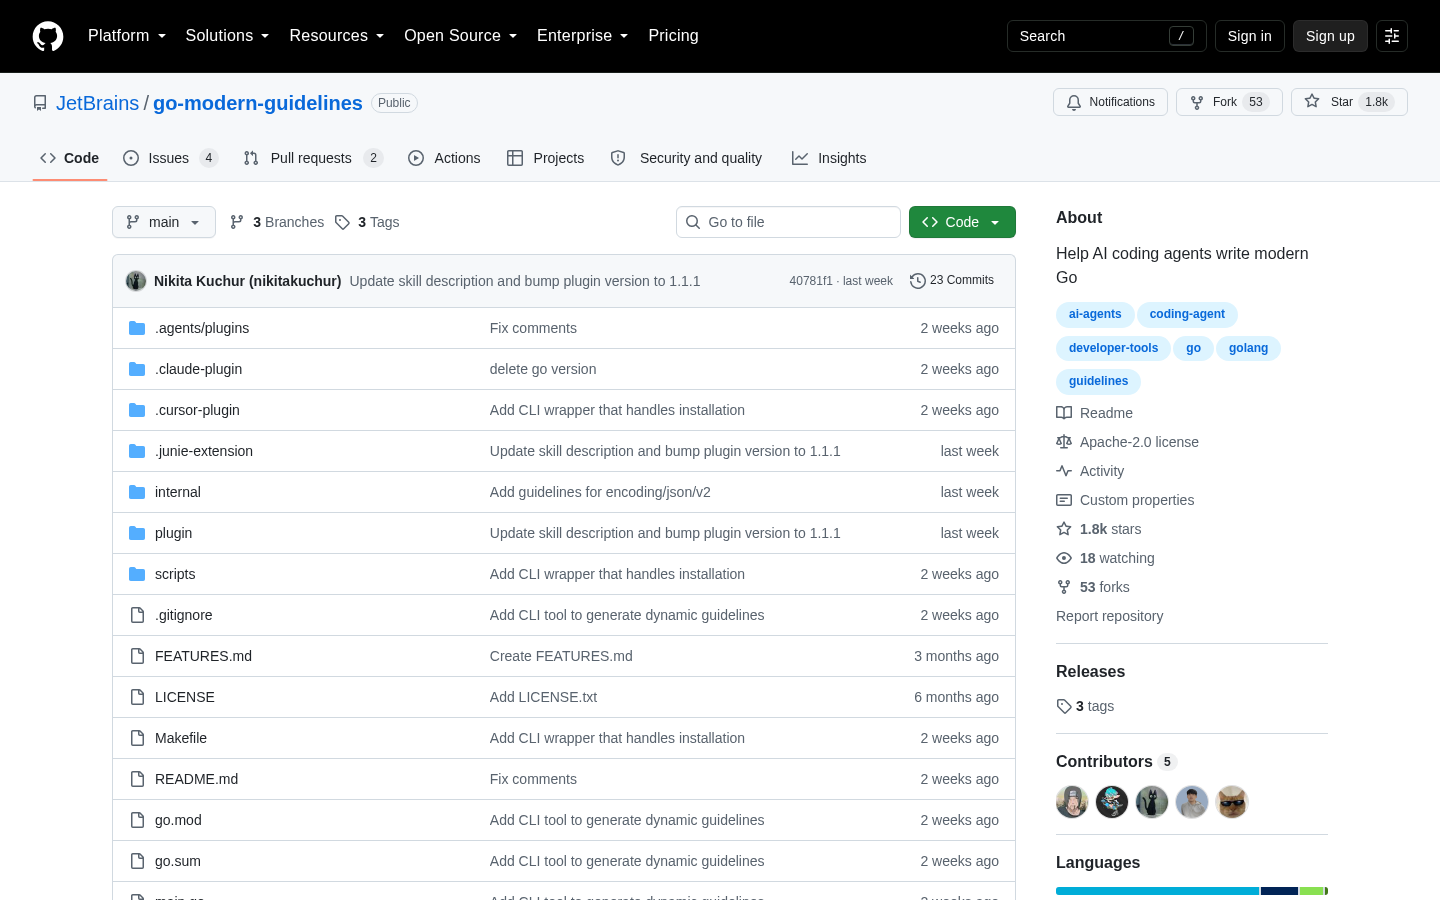Click the bell icon on Notifications
This screenshot has width=1440, height=900.
point(1074,102)
